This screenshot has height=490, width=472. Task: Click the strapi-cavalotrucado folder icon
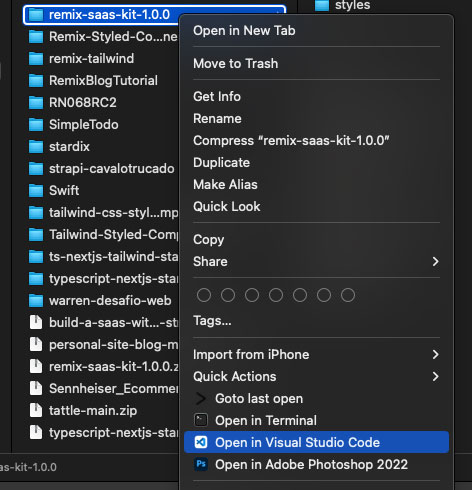(x=36, y=169)
